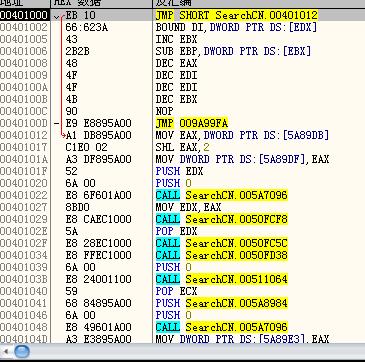Select the highlighted address 00401000

click(x=24, y=15)
